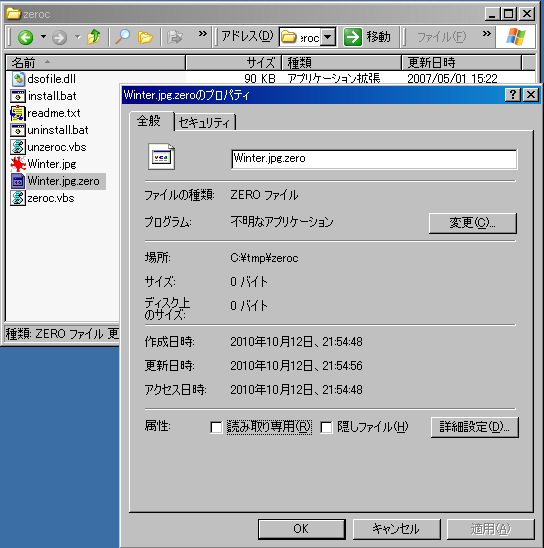Screen dimensions: 544x548
Task: Switch to the セキュリティ tab
Action: [205, 123]
